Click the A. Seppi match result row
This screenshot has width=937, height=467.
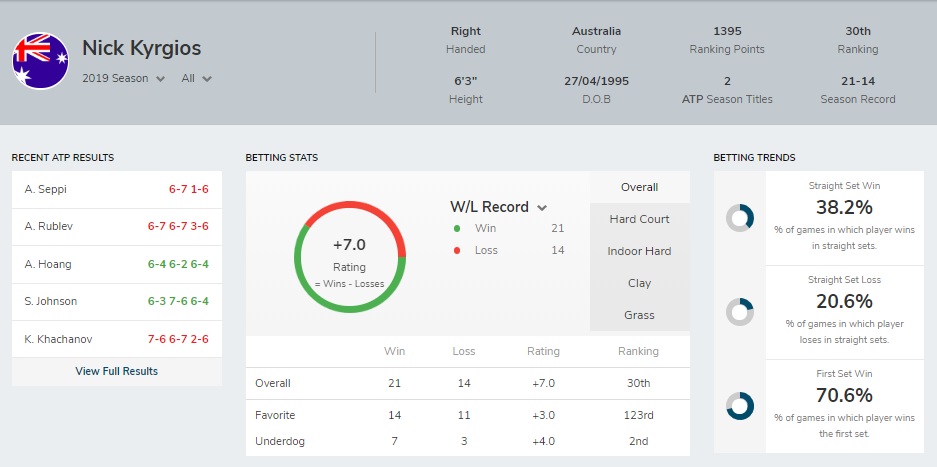click(117, 190)
